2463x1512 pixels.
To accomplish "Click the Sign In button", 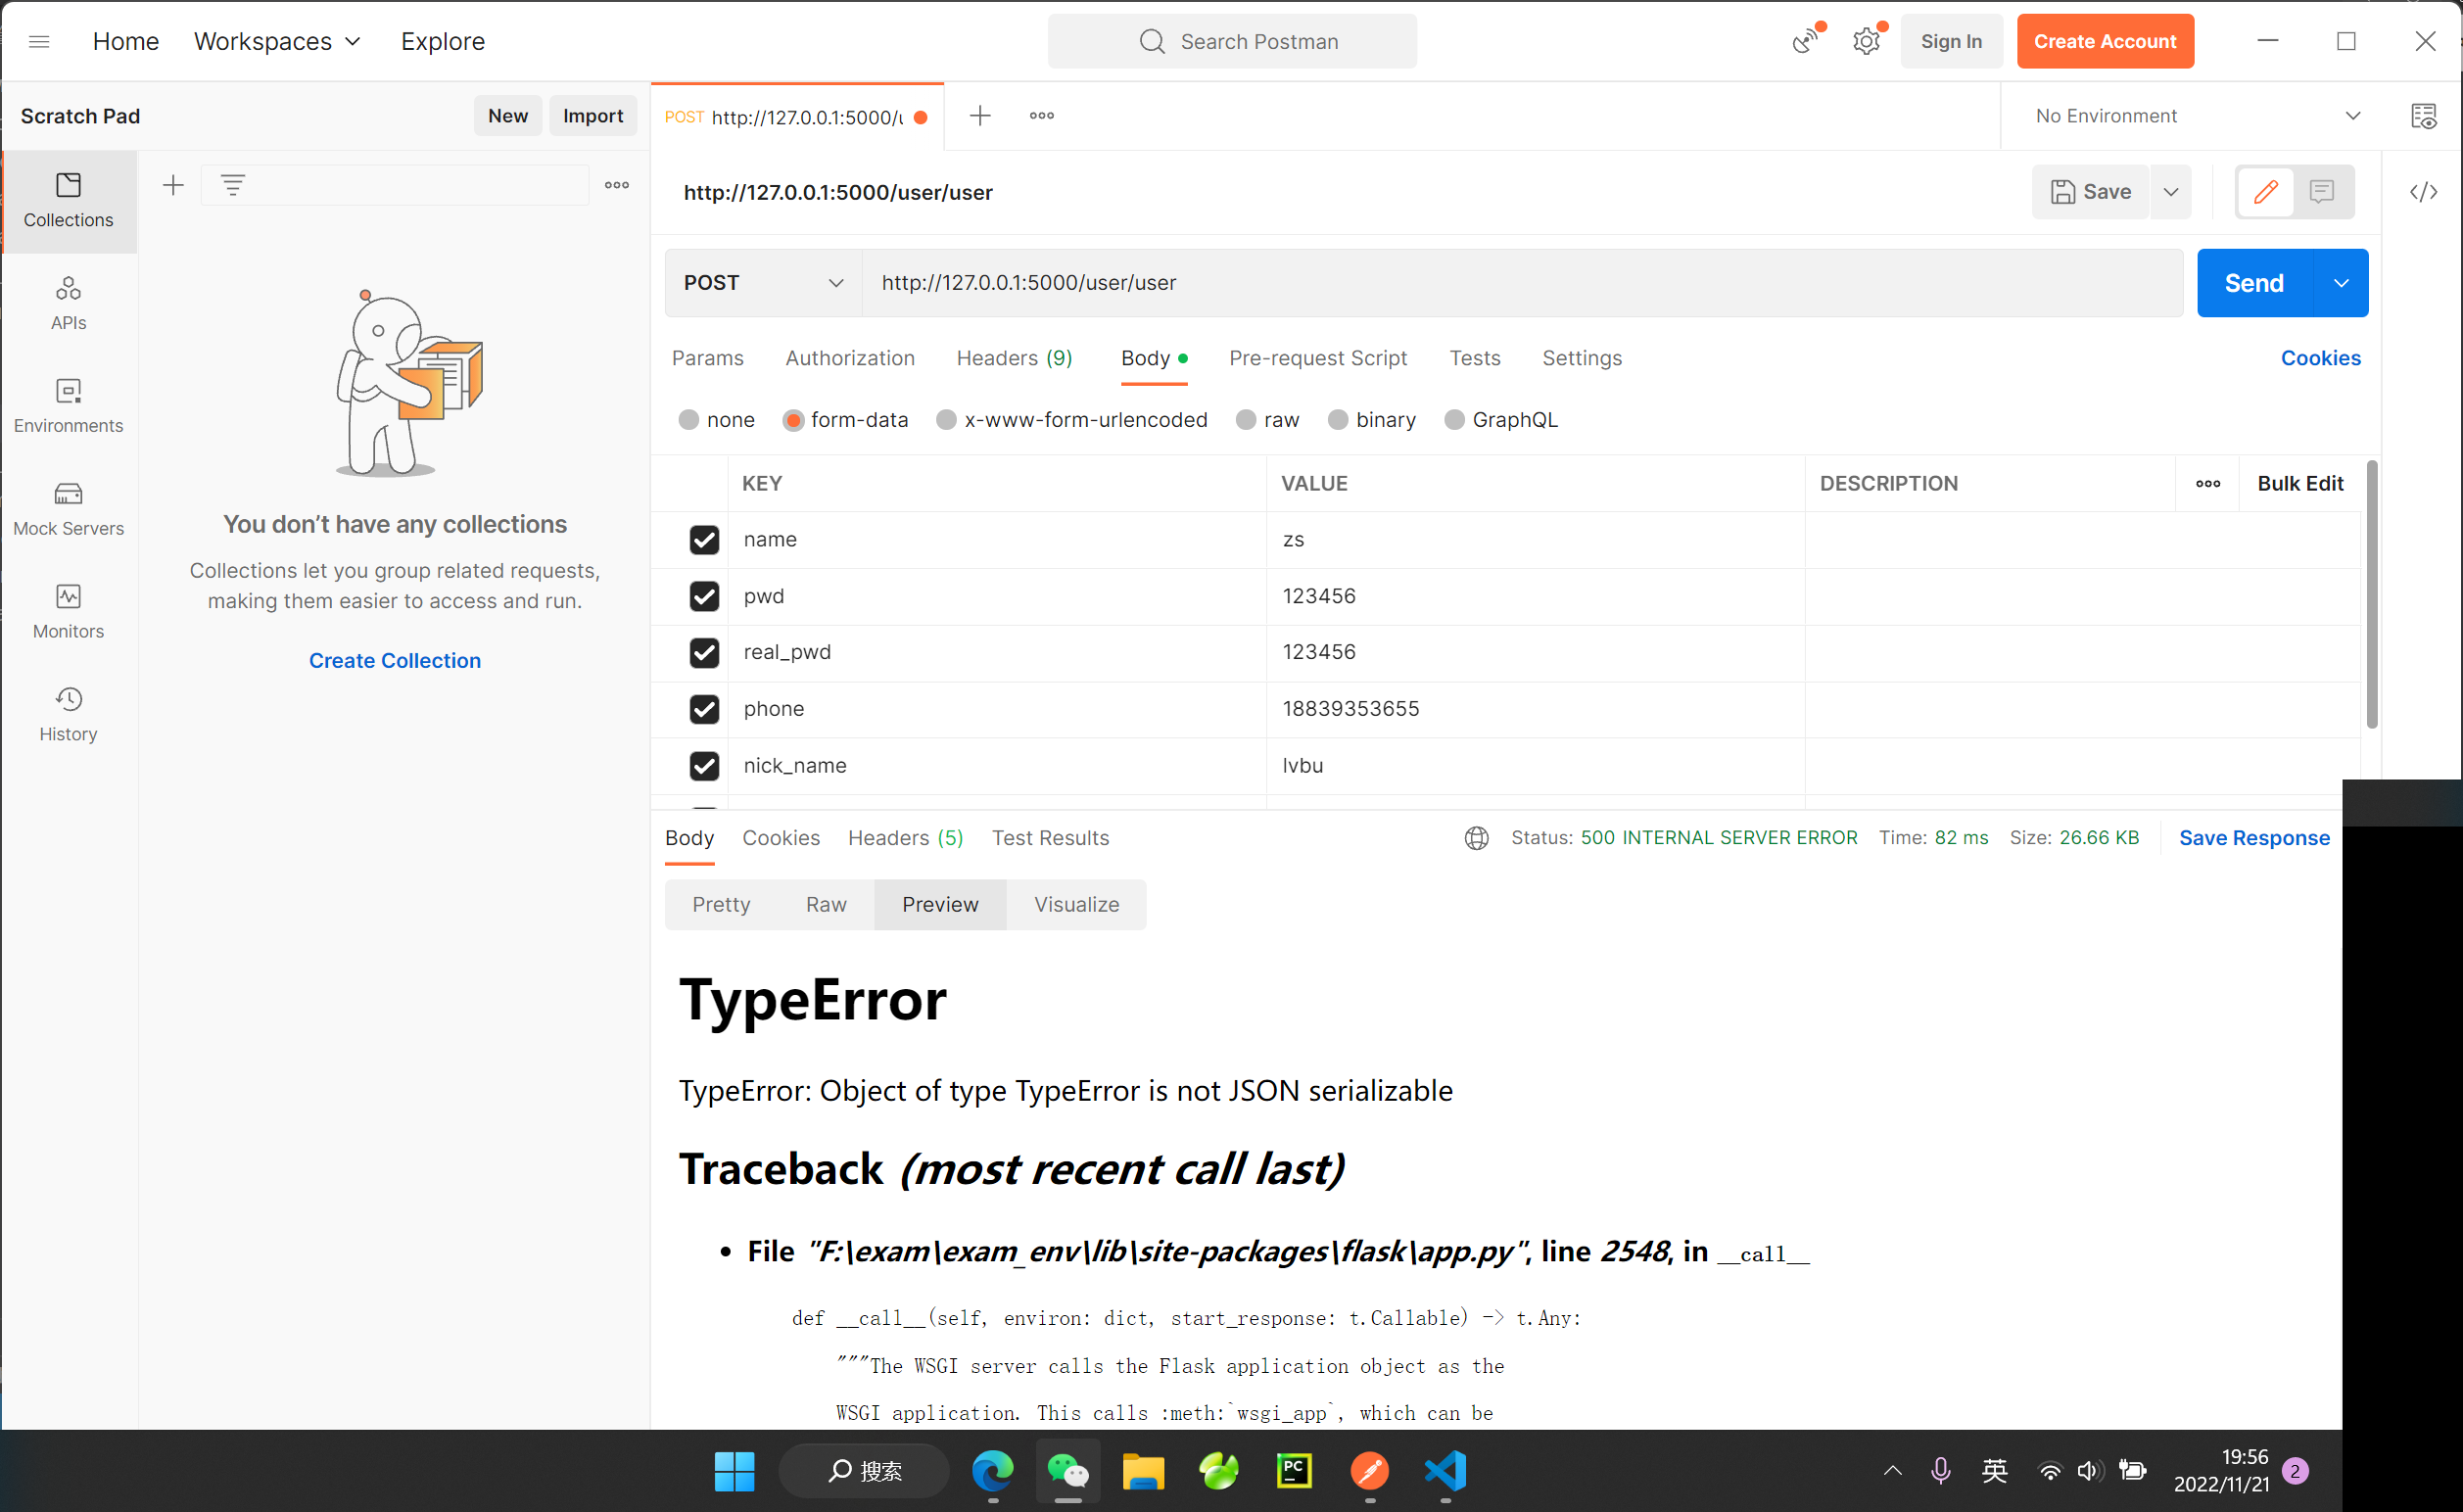I will pos(1951,41).
